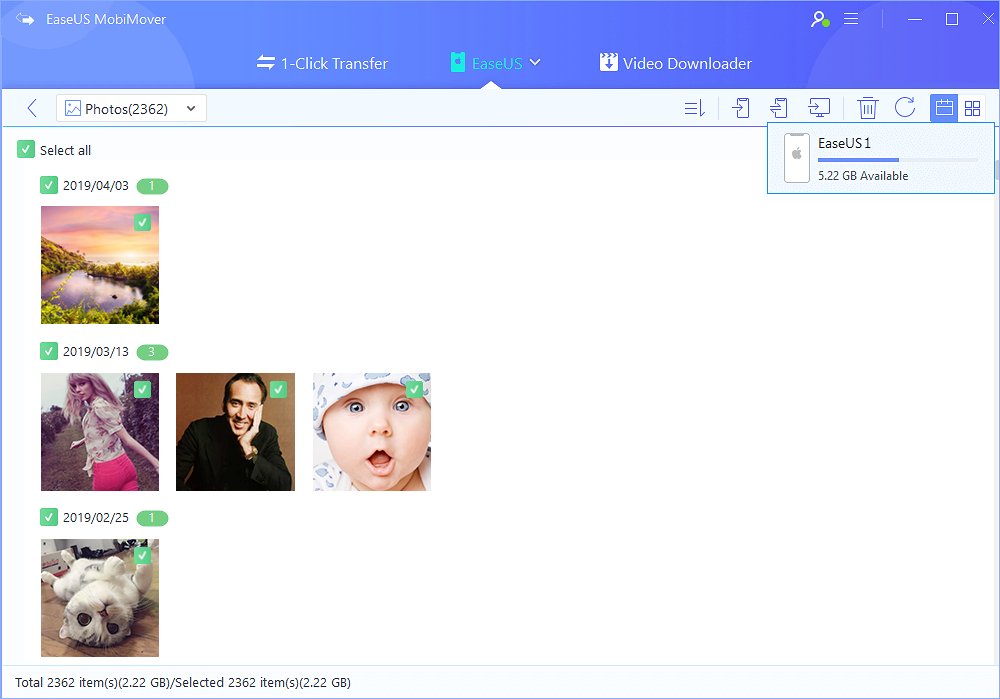The height and width of the screenshot is (699, 1000).
Task: Click the Total 2362 item(s) status text
Action: (182, 682)
